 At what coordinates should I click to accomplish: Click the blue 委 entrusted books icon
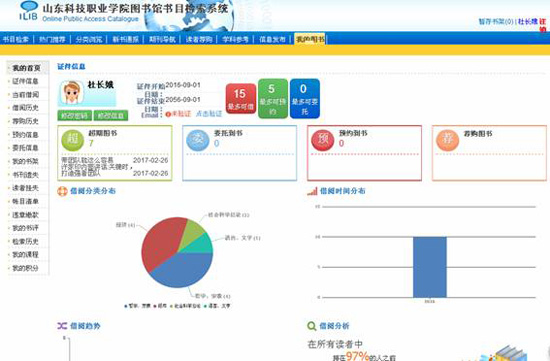[x=198, y=140]
